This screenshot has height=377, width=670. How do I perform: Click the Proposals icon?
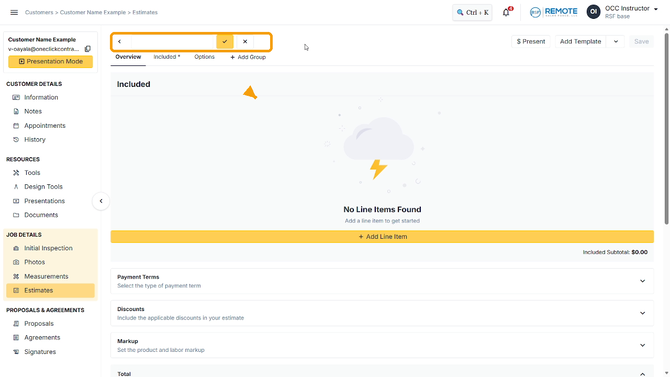[x=16, y=324]
